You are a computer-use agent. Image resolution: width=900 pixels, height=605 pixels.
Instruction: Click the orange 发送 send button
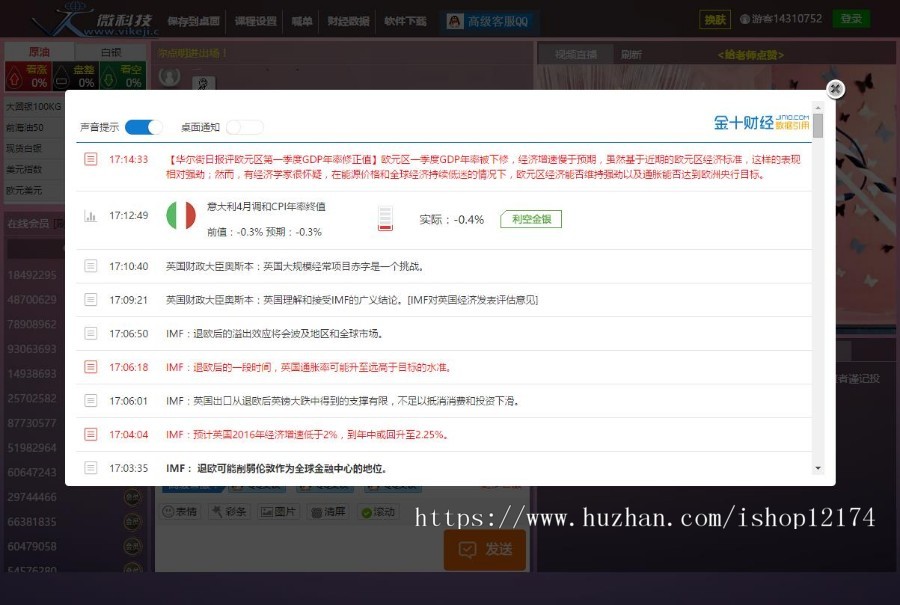[x=485, y=549]
